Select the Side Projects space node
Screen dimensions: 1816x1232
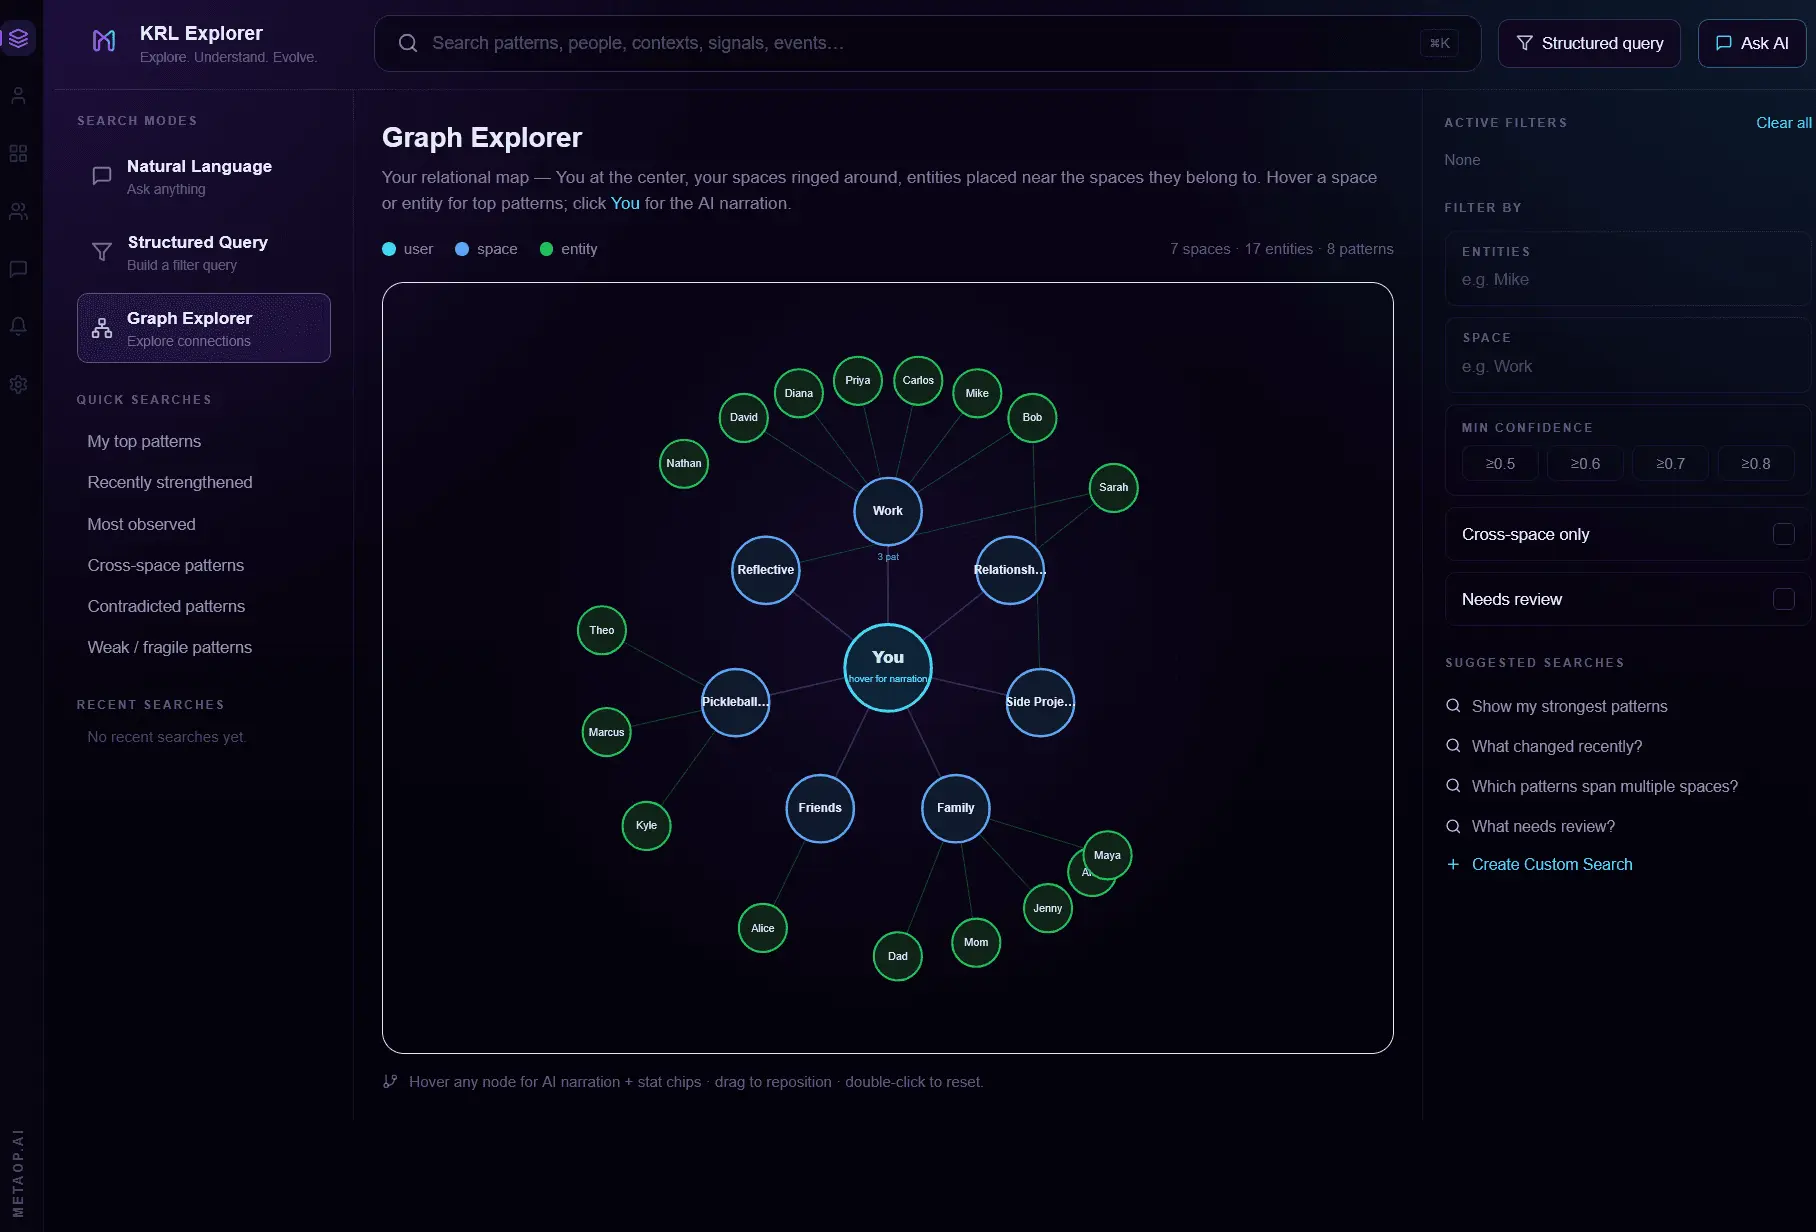tap(1040, 702)
